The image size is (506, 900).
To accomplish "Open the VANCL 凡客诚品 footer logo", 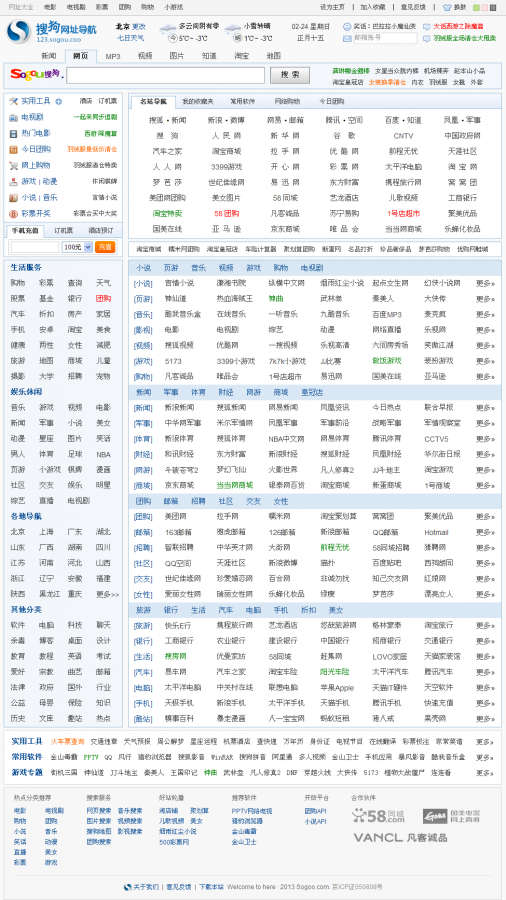I will (x=400, y=838).
